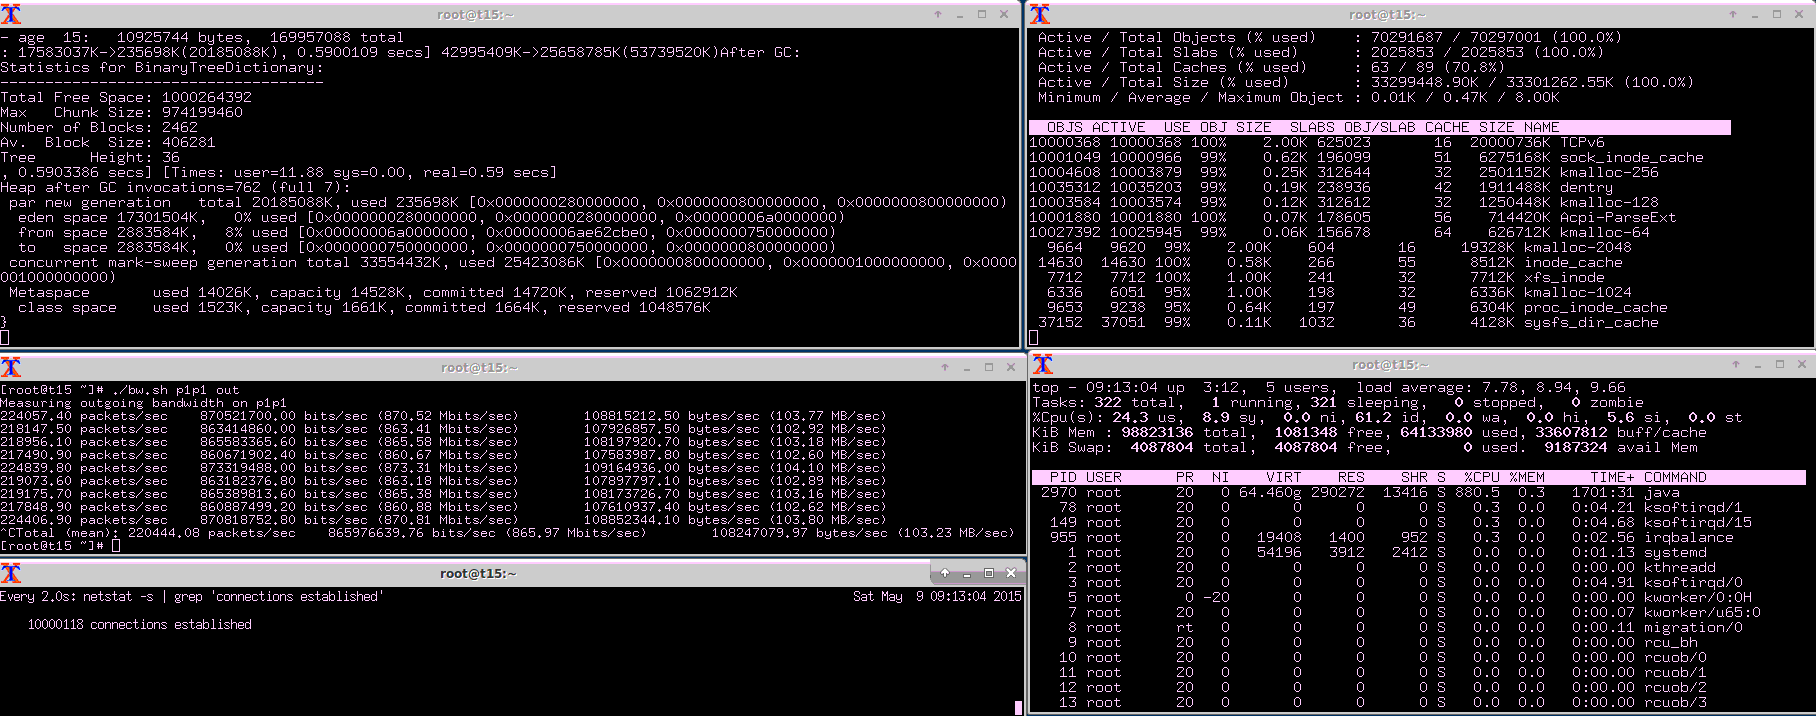Viewport: 1816px width, 716px height.
Task: Shade the netstat watch window with up-arrow
Action: (x=945, y=573)
